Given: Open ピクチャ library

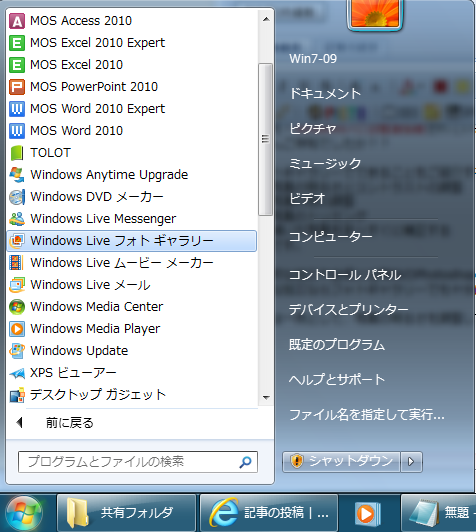Looking at the screenshot, I should (x=312, y=129).
